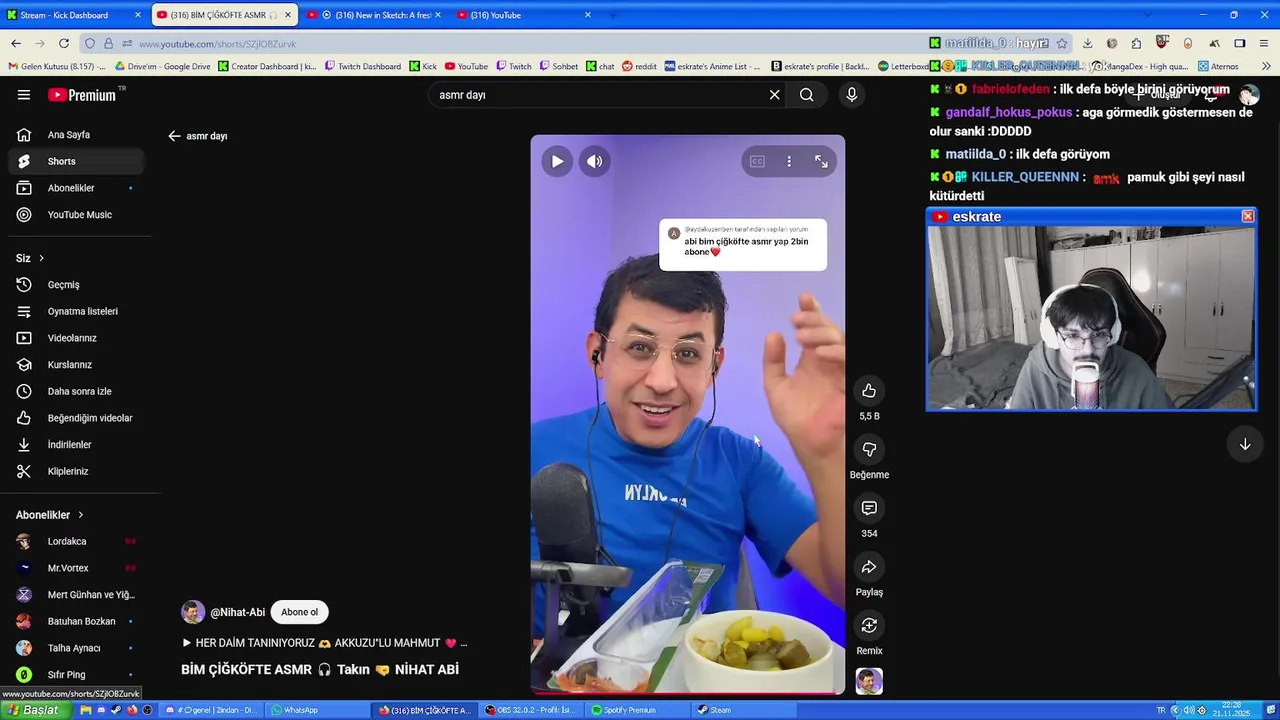Open Kurslarınız in the sidebar

click(75, 365)
